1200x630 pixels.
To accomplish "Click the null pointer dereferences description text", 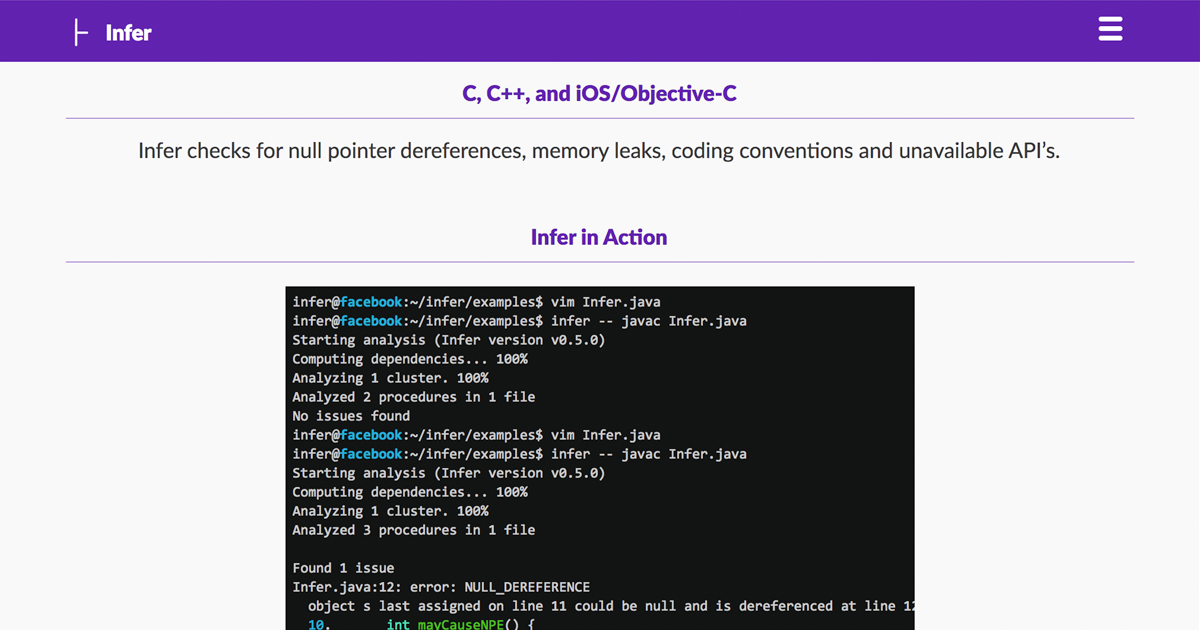I will point(599,152).
